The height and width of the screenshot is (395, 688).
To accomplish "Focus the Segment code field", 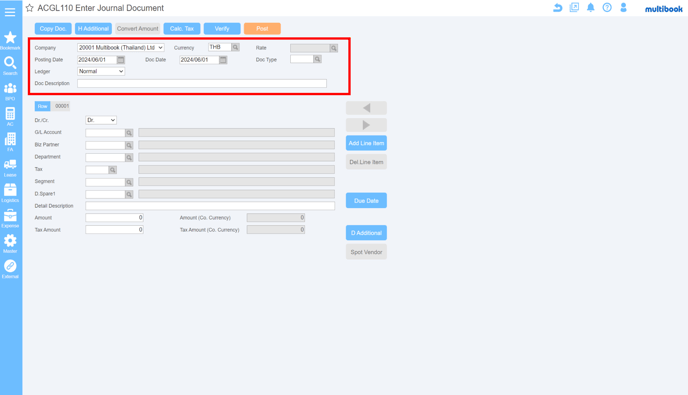I will (105, 182).
